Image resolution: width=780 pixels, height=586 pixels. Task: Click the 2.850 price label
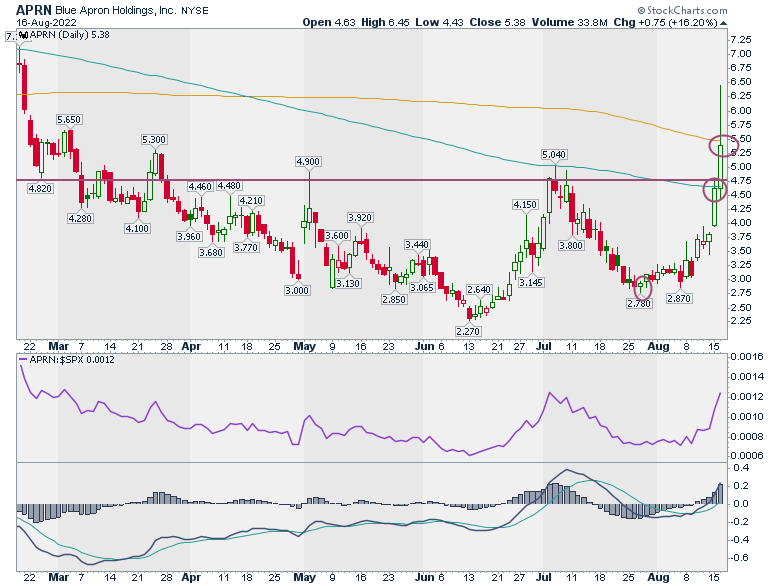(x=394, y=300)
